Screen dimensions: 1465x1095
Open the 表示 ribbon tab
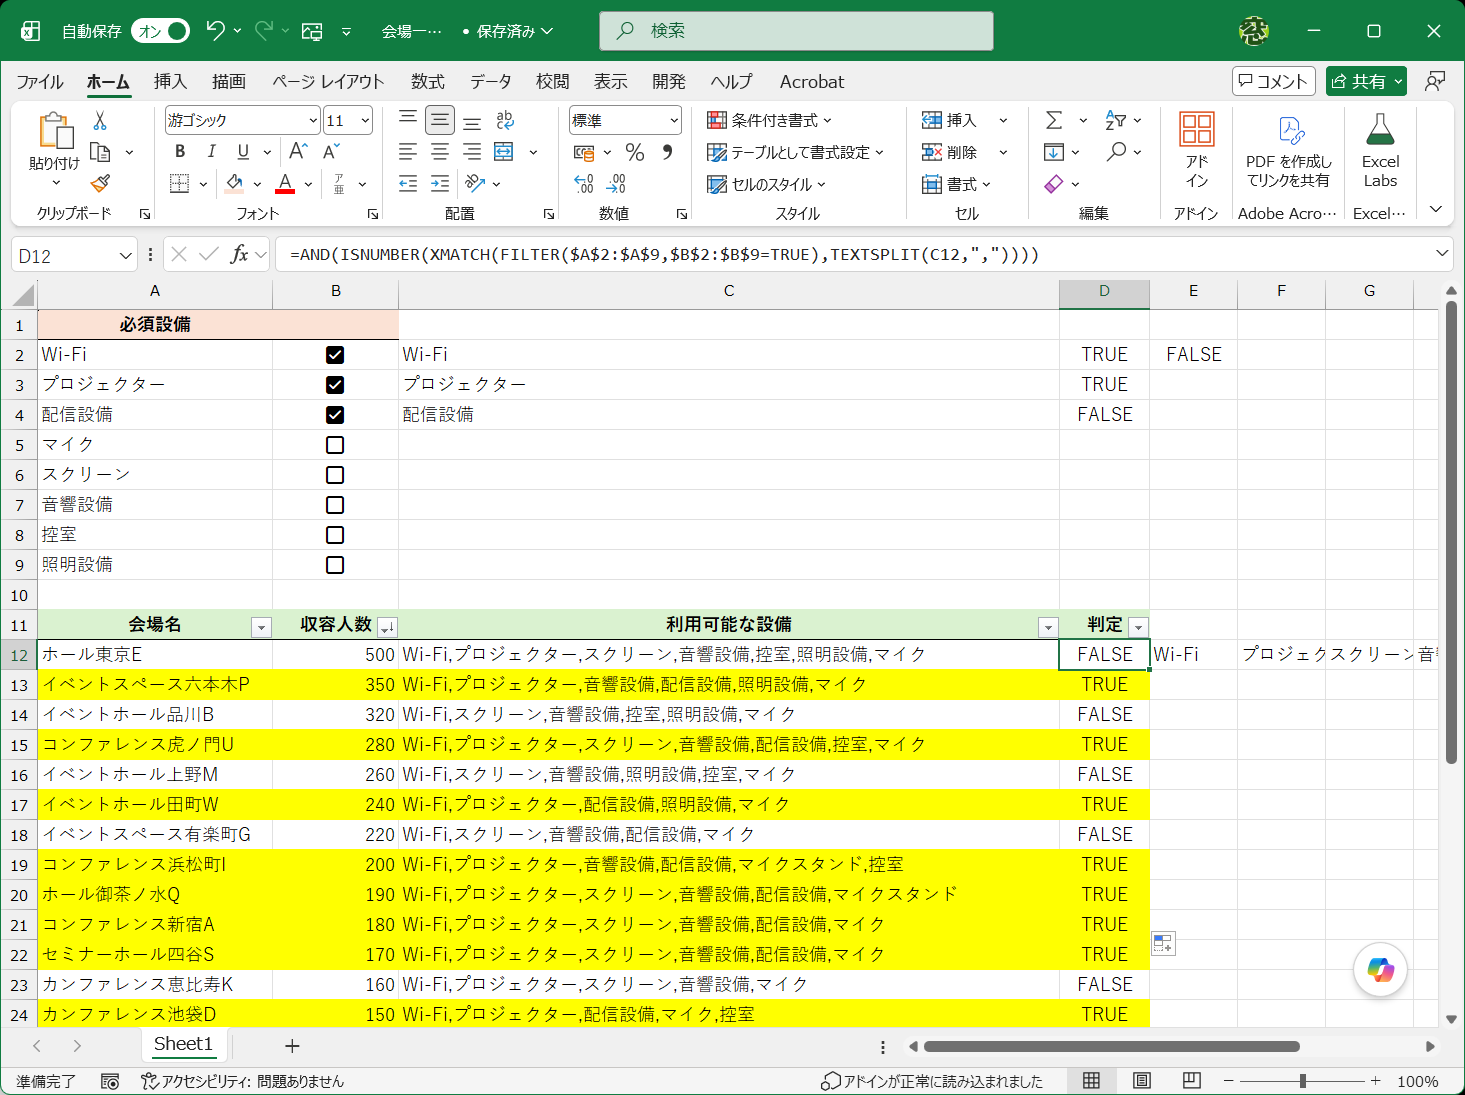(x=610, y=82)
